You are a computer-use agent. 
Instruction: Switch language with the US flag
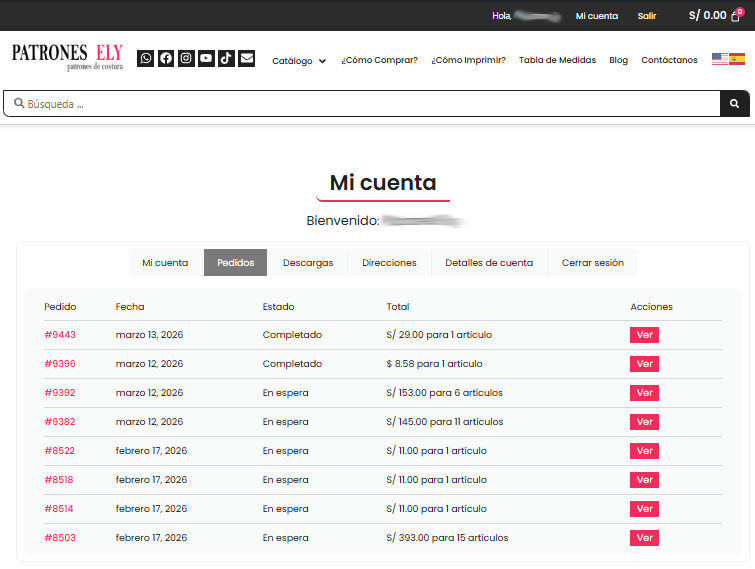(720, 59)
